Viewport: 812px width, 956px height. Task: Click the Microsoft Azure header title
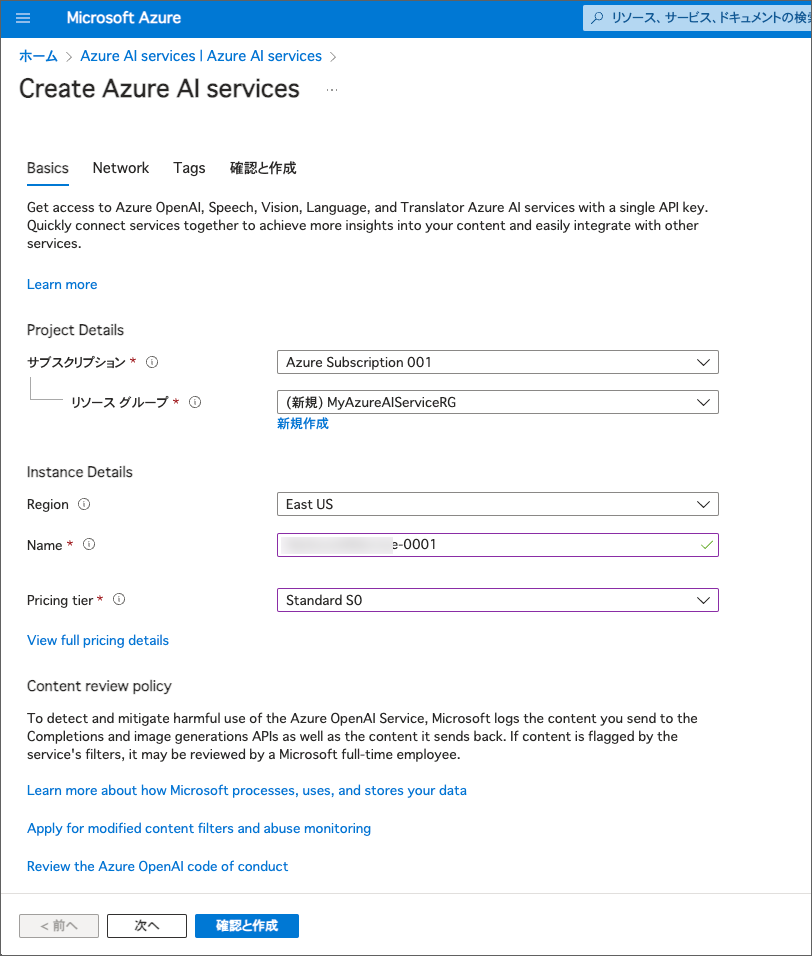pos(124,18)
